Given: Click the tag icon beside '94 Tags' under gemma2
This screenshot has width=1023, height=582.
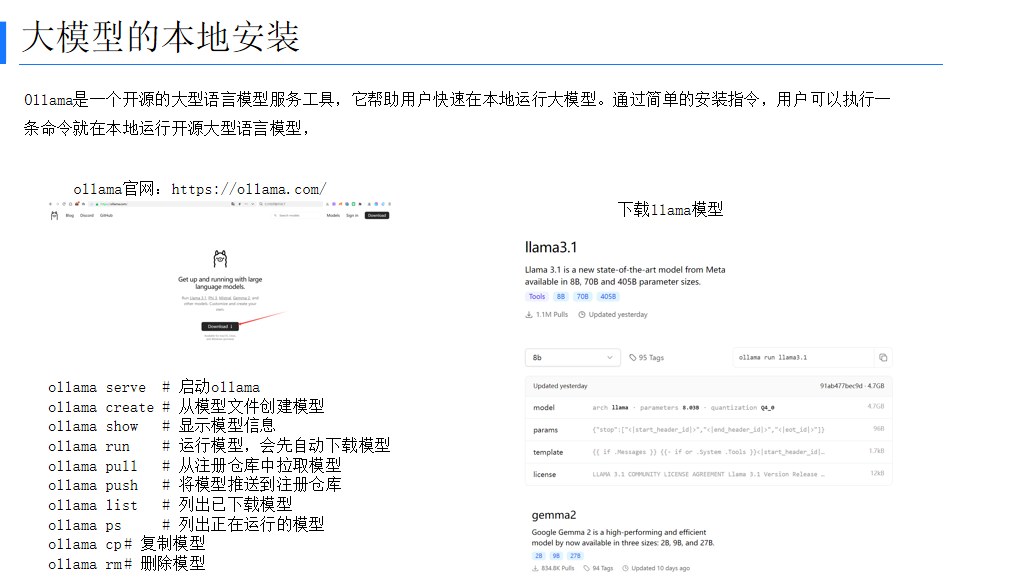Looking at the screenshot, I should click(587, 568).
